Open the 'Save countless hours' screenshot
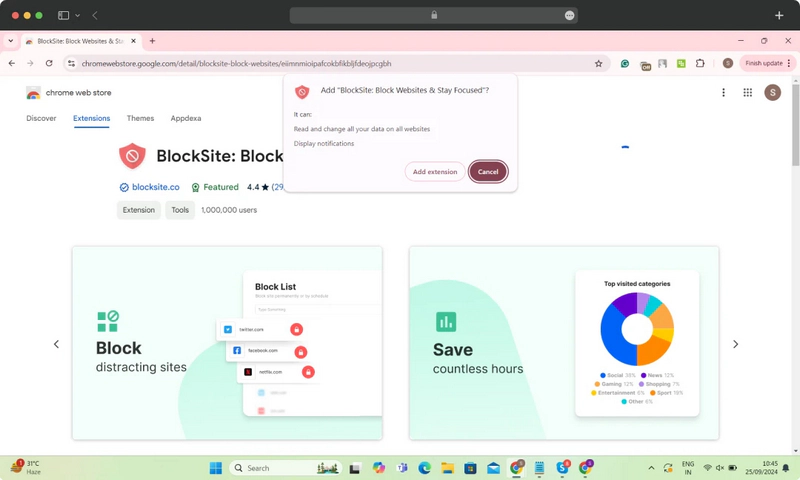Viewport: 800px width, 480px height. [x=564, y=343]
